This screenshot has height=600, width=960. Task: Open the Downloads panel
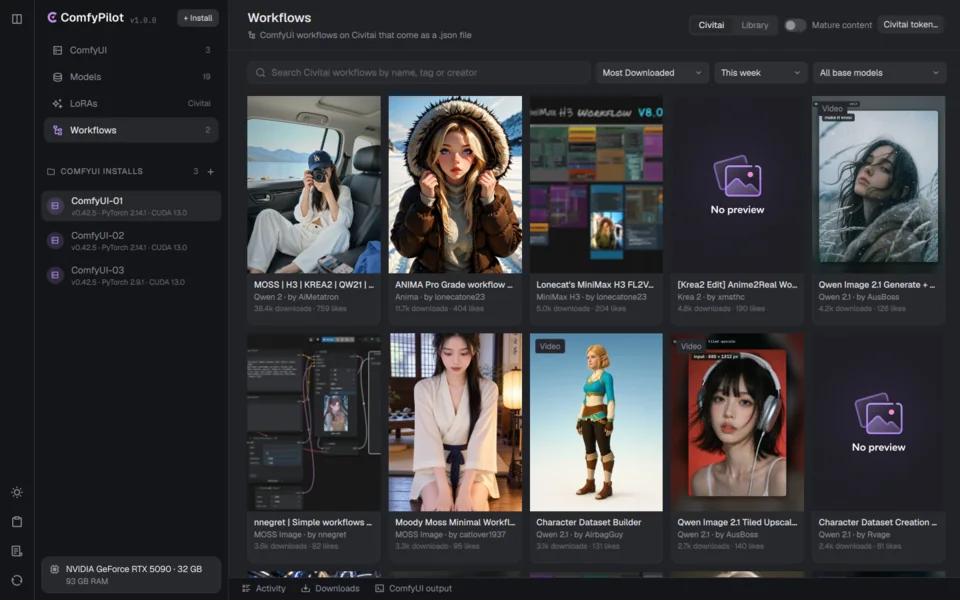[x=330, y=588]
